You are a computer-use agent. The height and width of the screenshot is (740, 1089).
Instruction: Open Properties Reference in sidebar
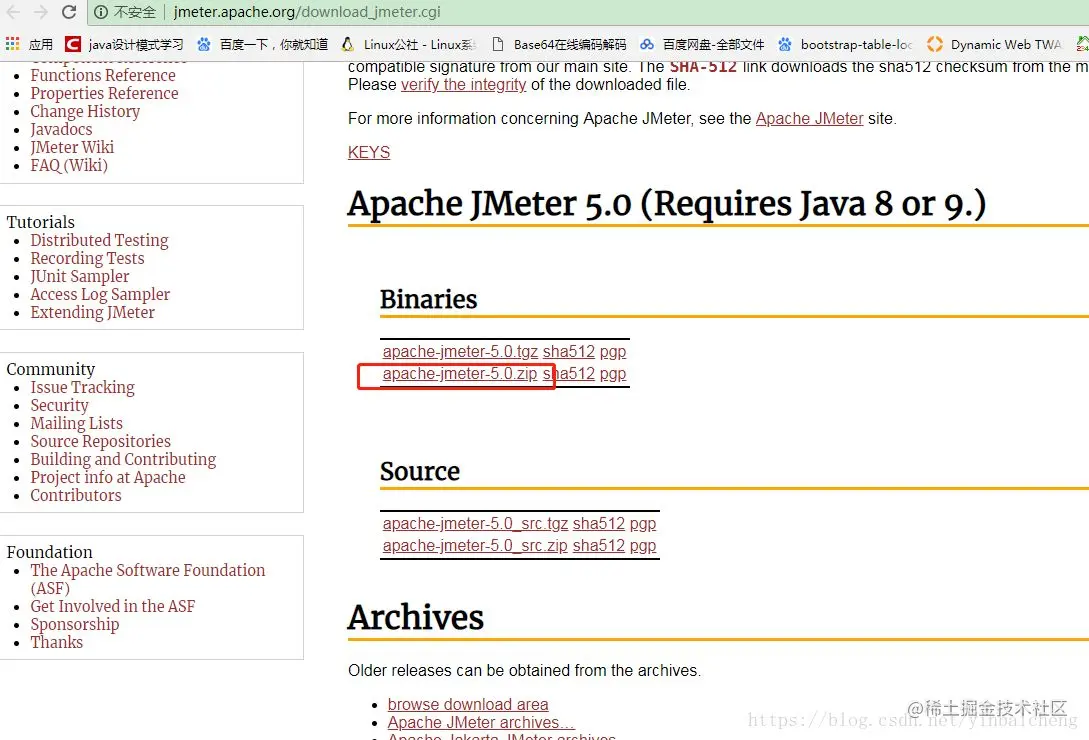pyautogui.click(x=104, y=93)
